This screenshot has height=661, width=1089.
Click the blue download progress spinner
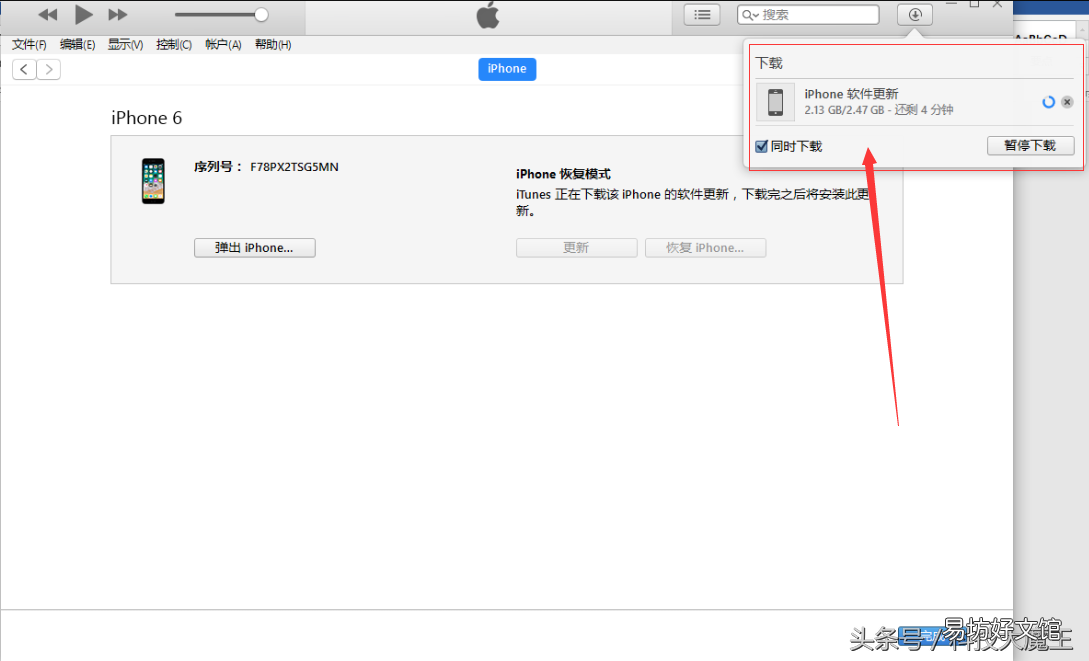[x=1049, y=102]
